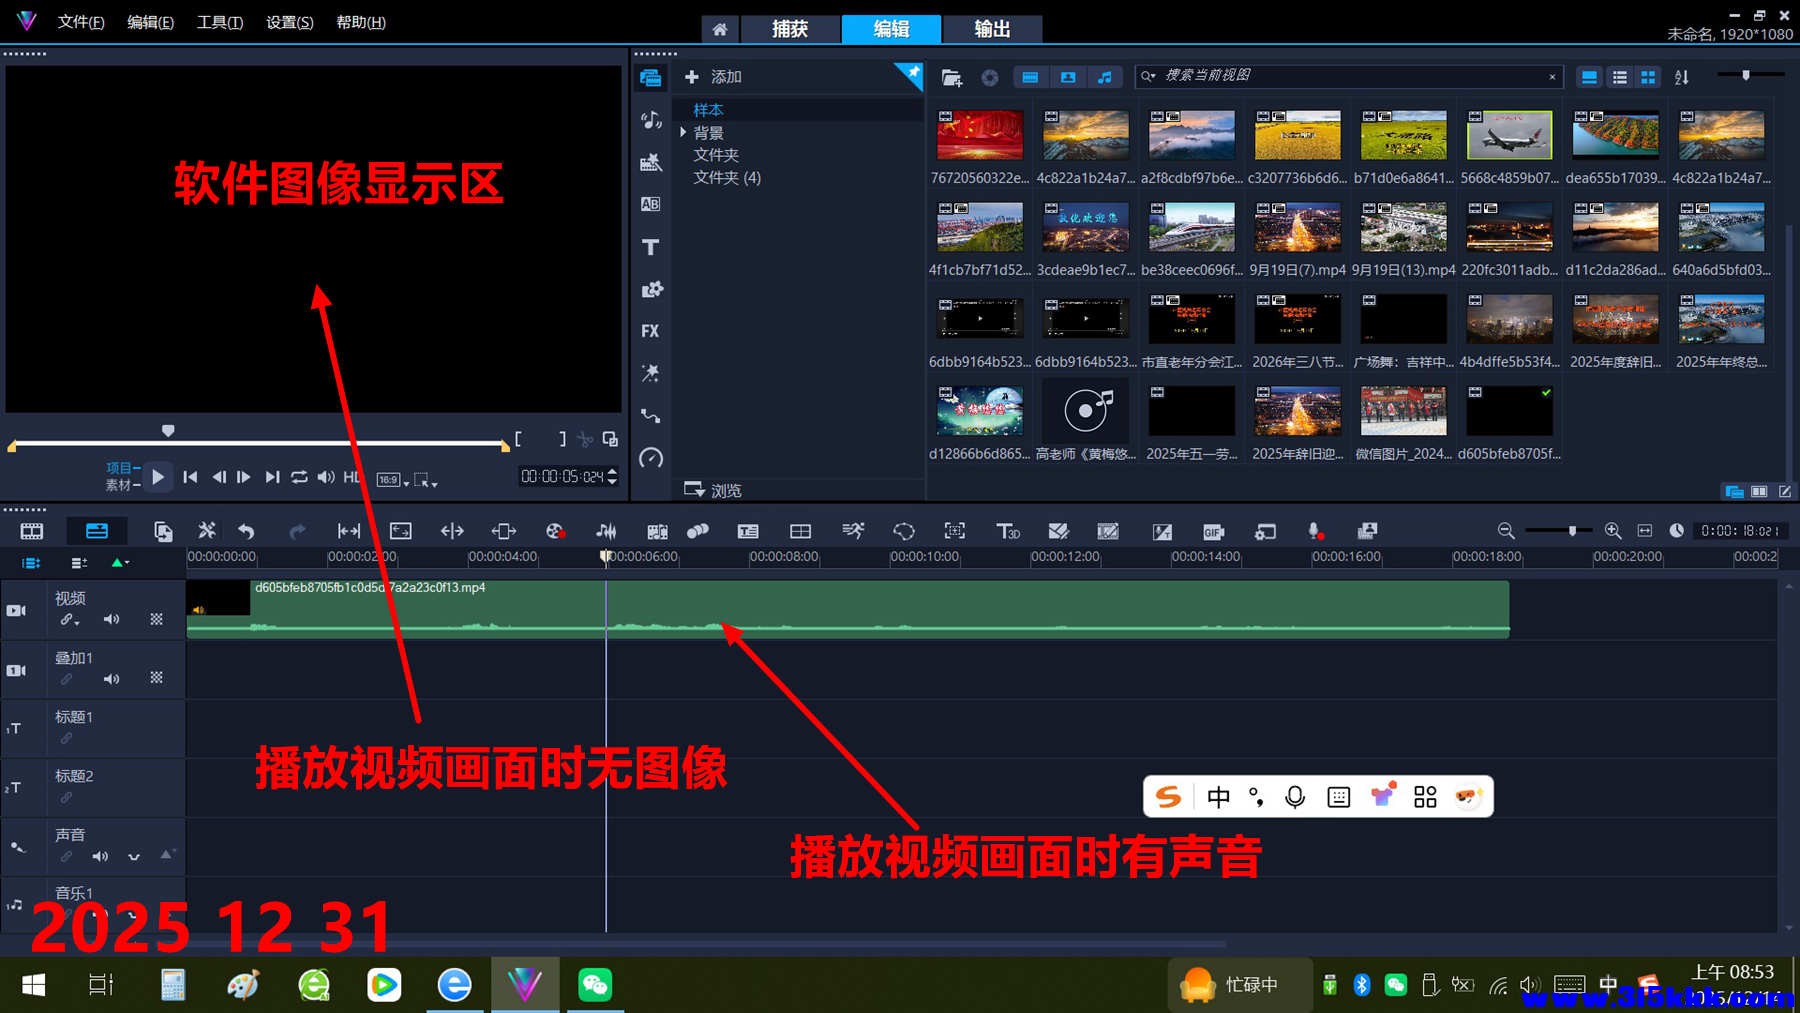Screen dimensions: 1800x1013
Task: Click the Undo arrow icon
Action: (247, 531)
